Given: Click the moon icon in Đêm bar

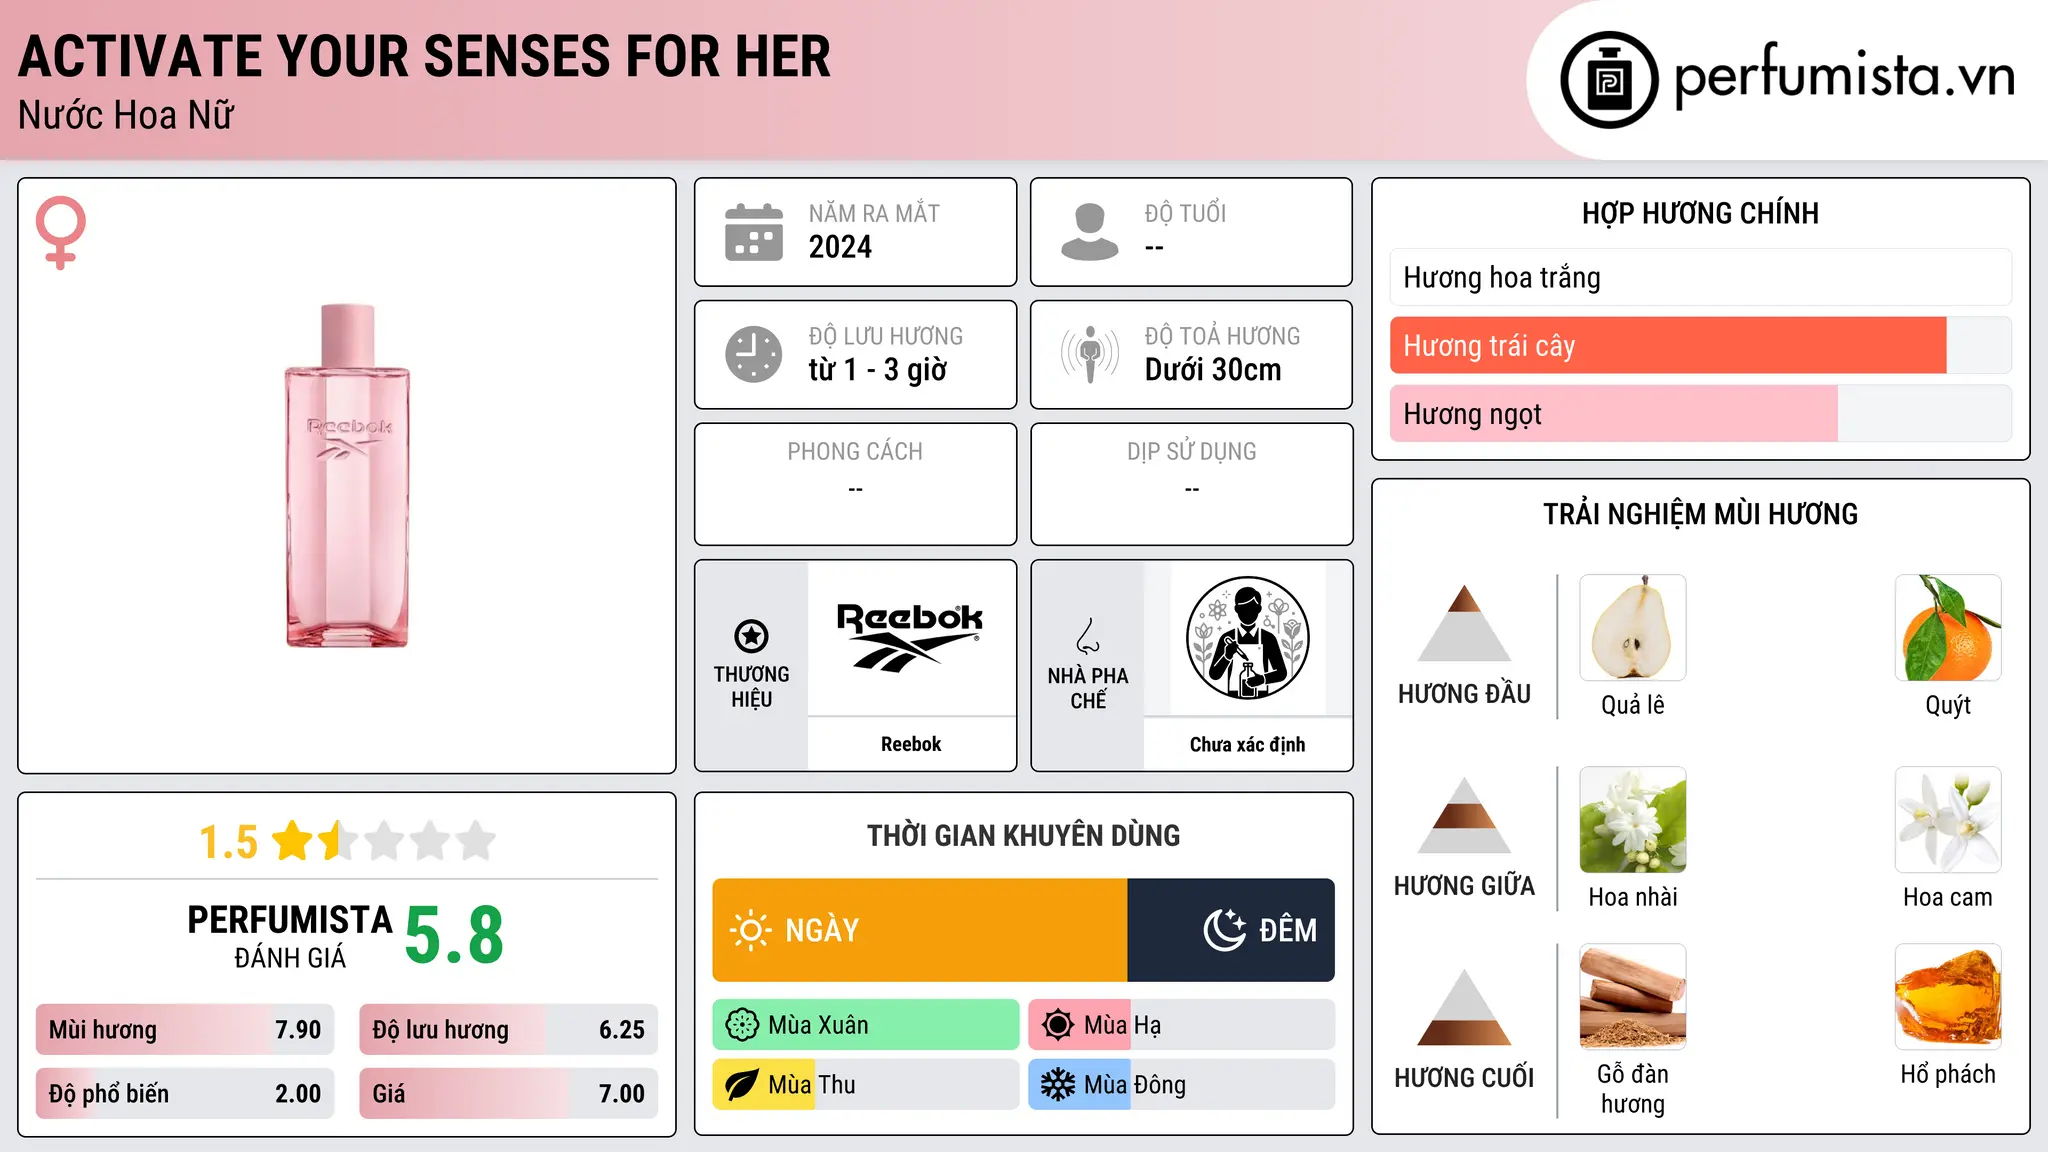Looking at the screenshot, I should tap(1225, 930).
